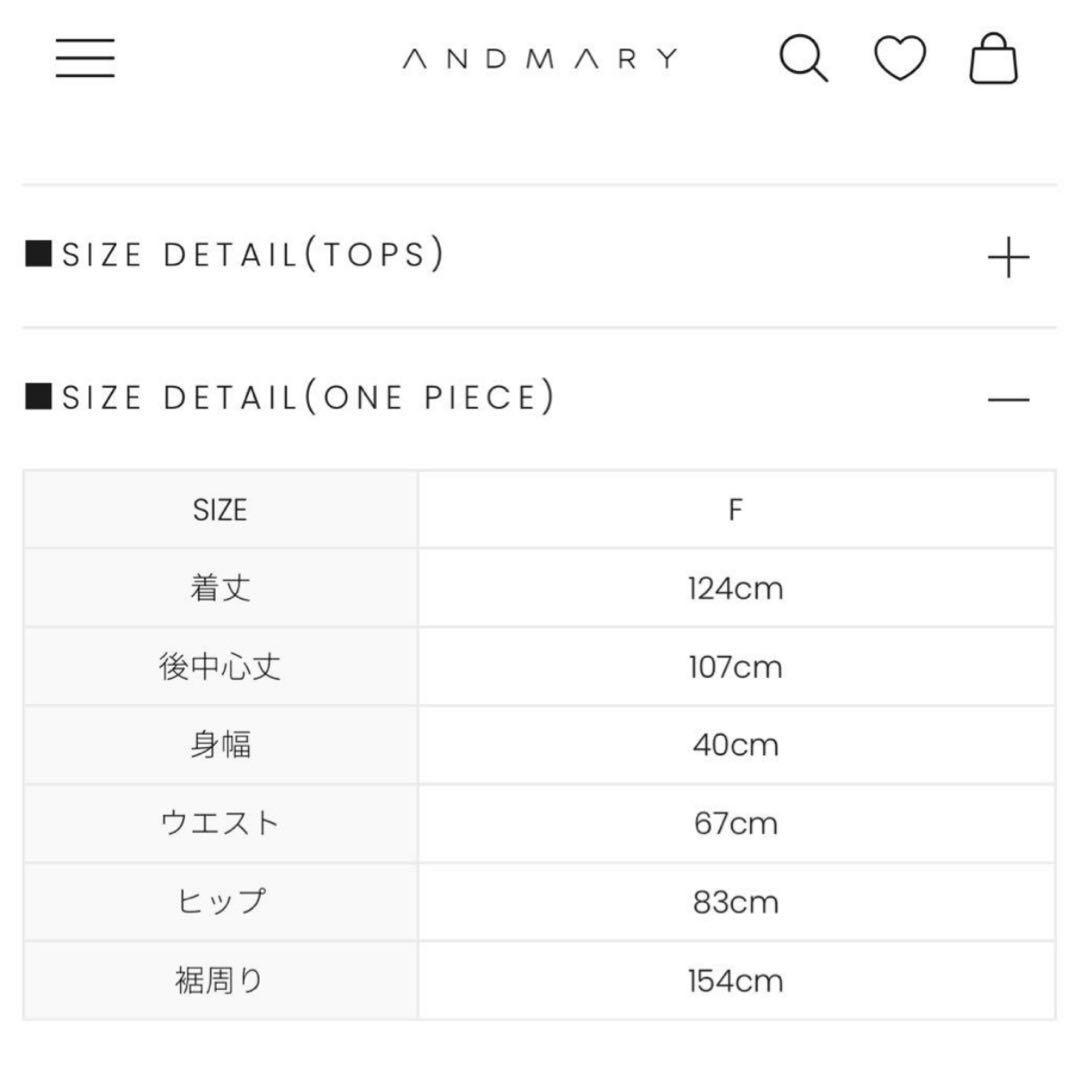1080x1067 pixels.
Task: Click the 124cm measurement value
Action: coord(735,588)
